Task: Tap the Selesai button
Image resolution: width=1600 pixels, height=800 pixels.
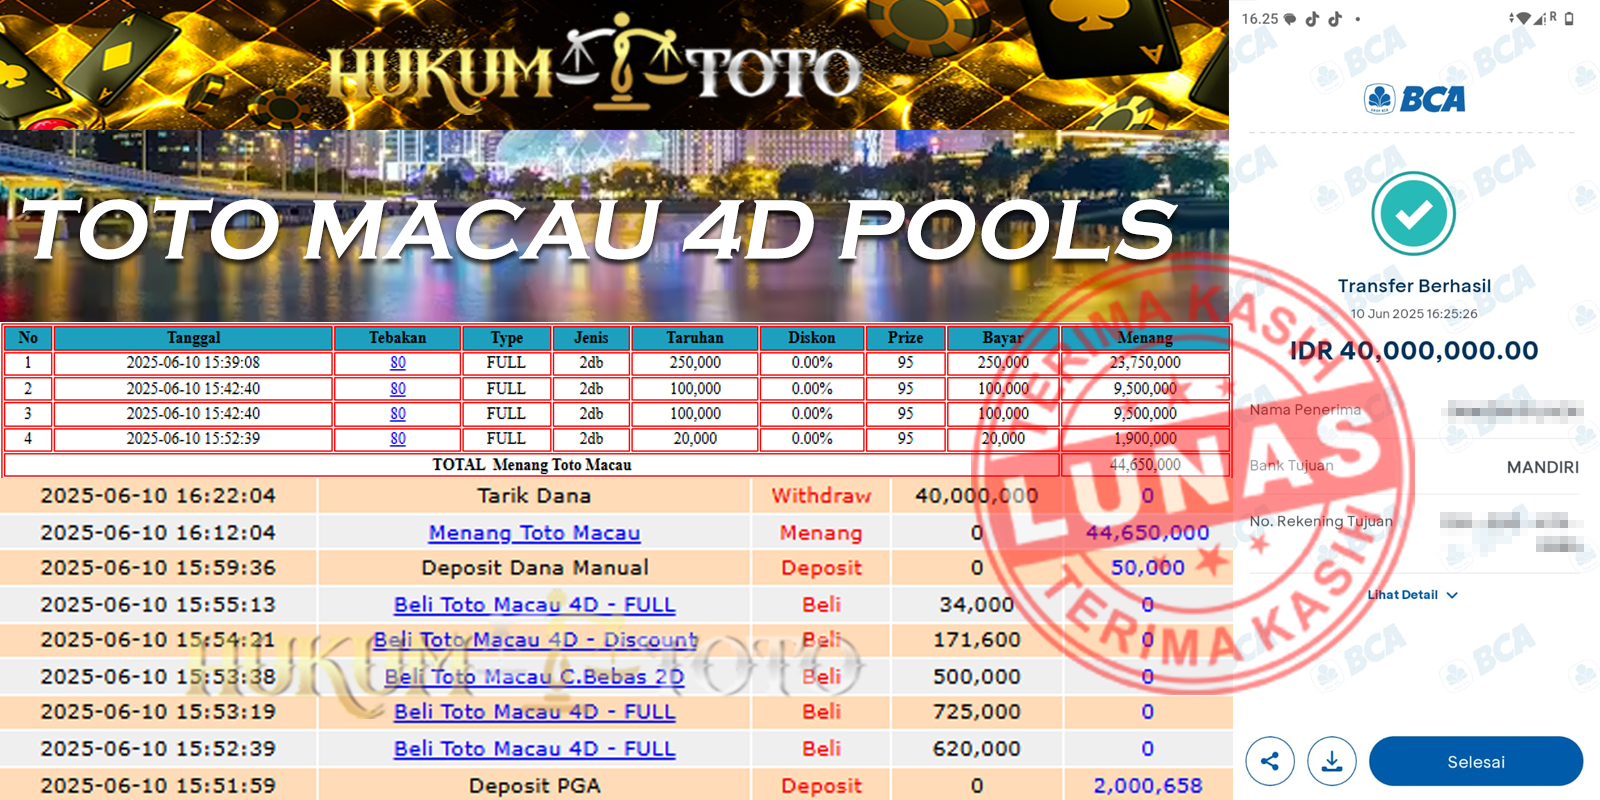Action: click(x=1475, y=761)
